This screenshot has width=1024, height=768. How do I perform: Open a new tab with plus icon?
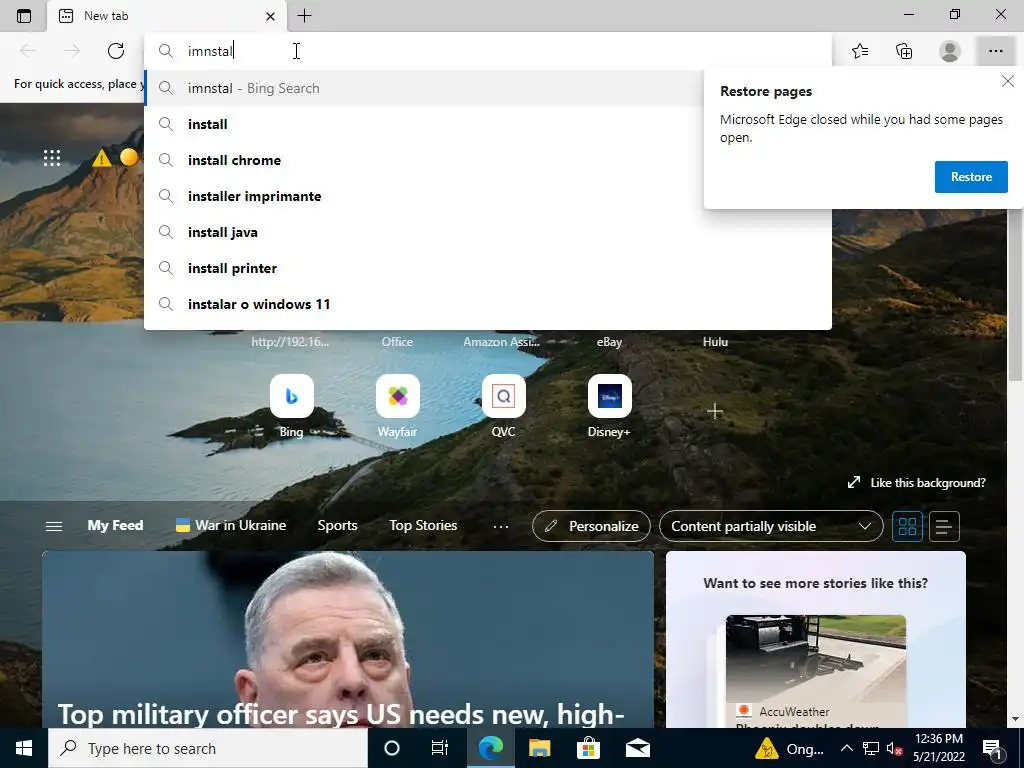tap(304, 16)
